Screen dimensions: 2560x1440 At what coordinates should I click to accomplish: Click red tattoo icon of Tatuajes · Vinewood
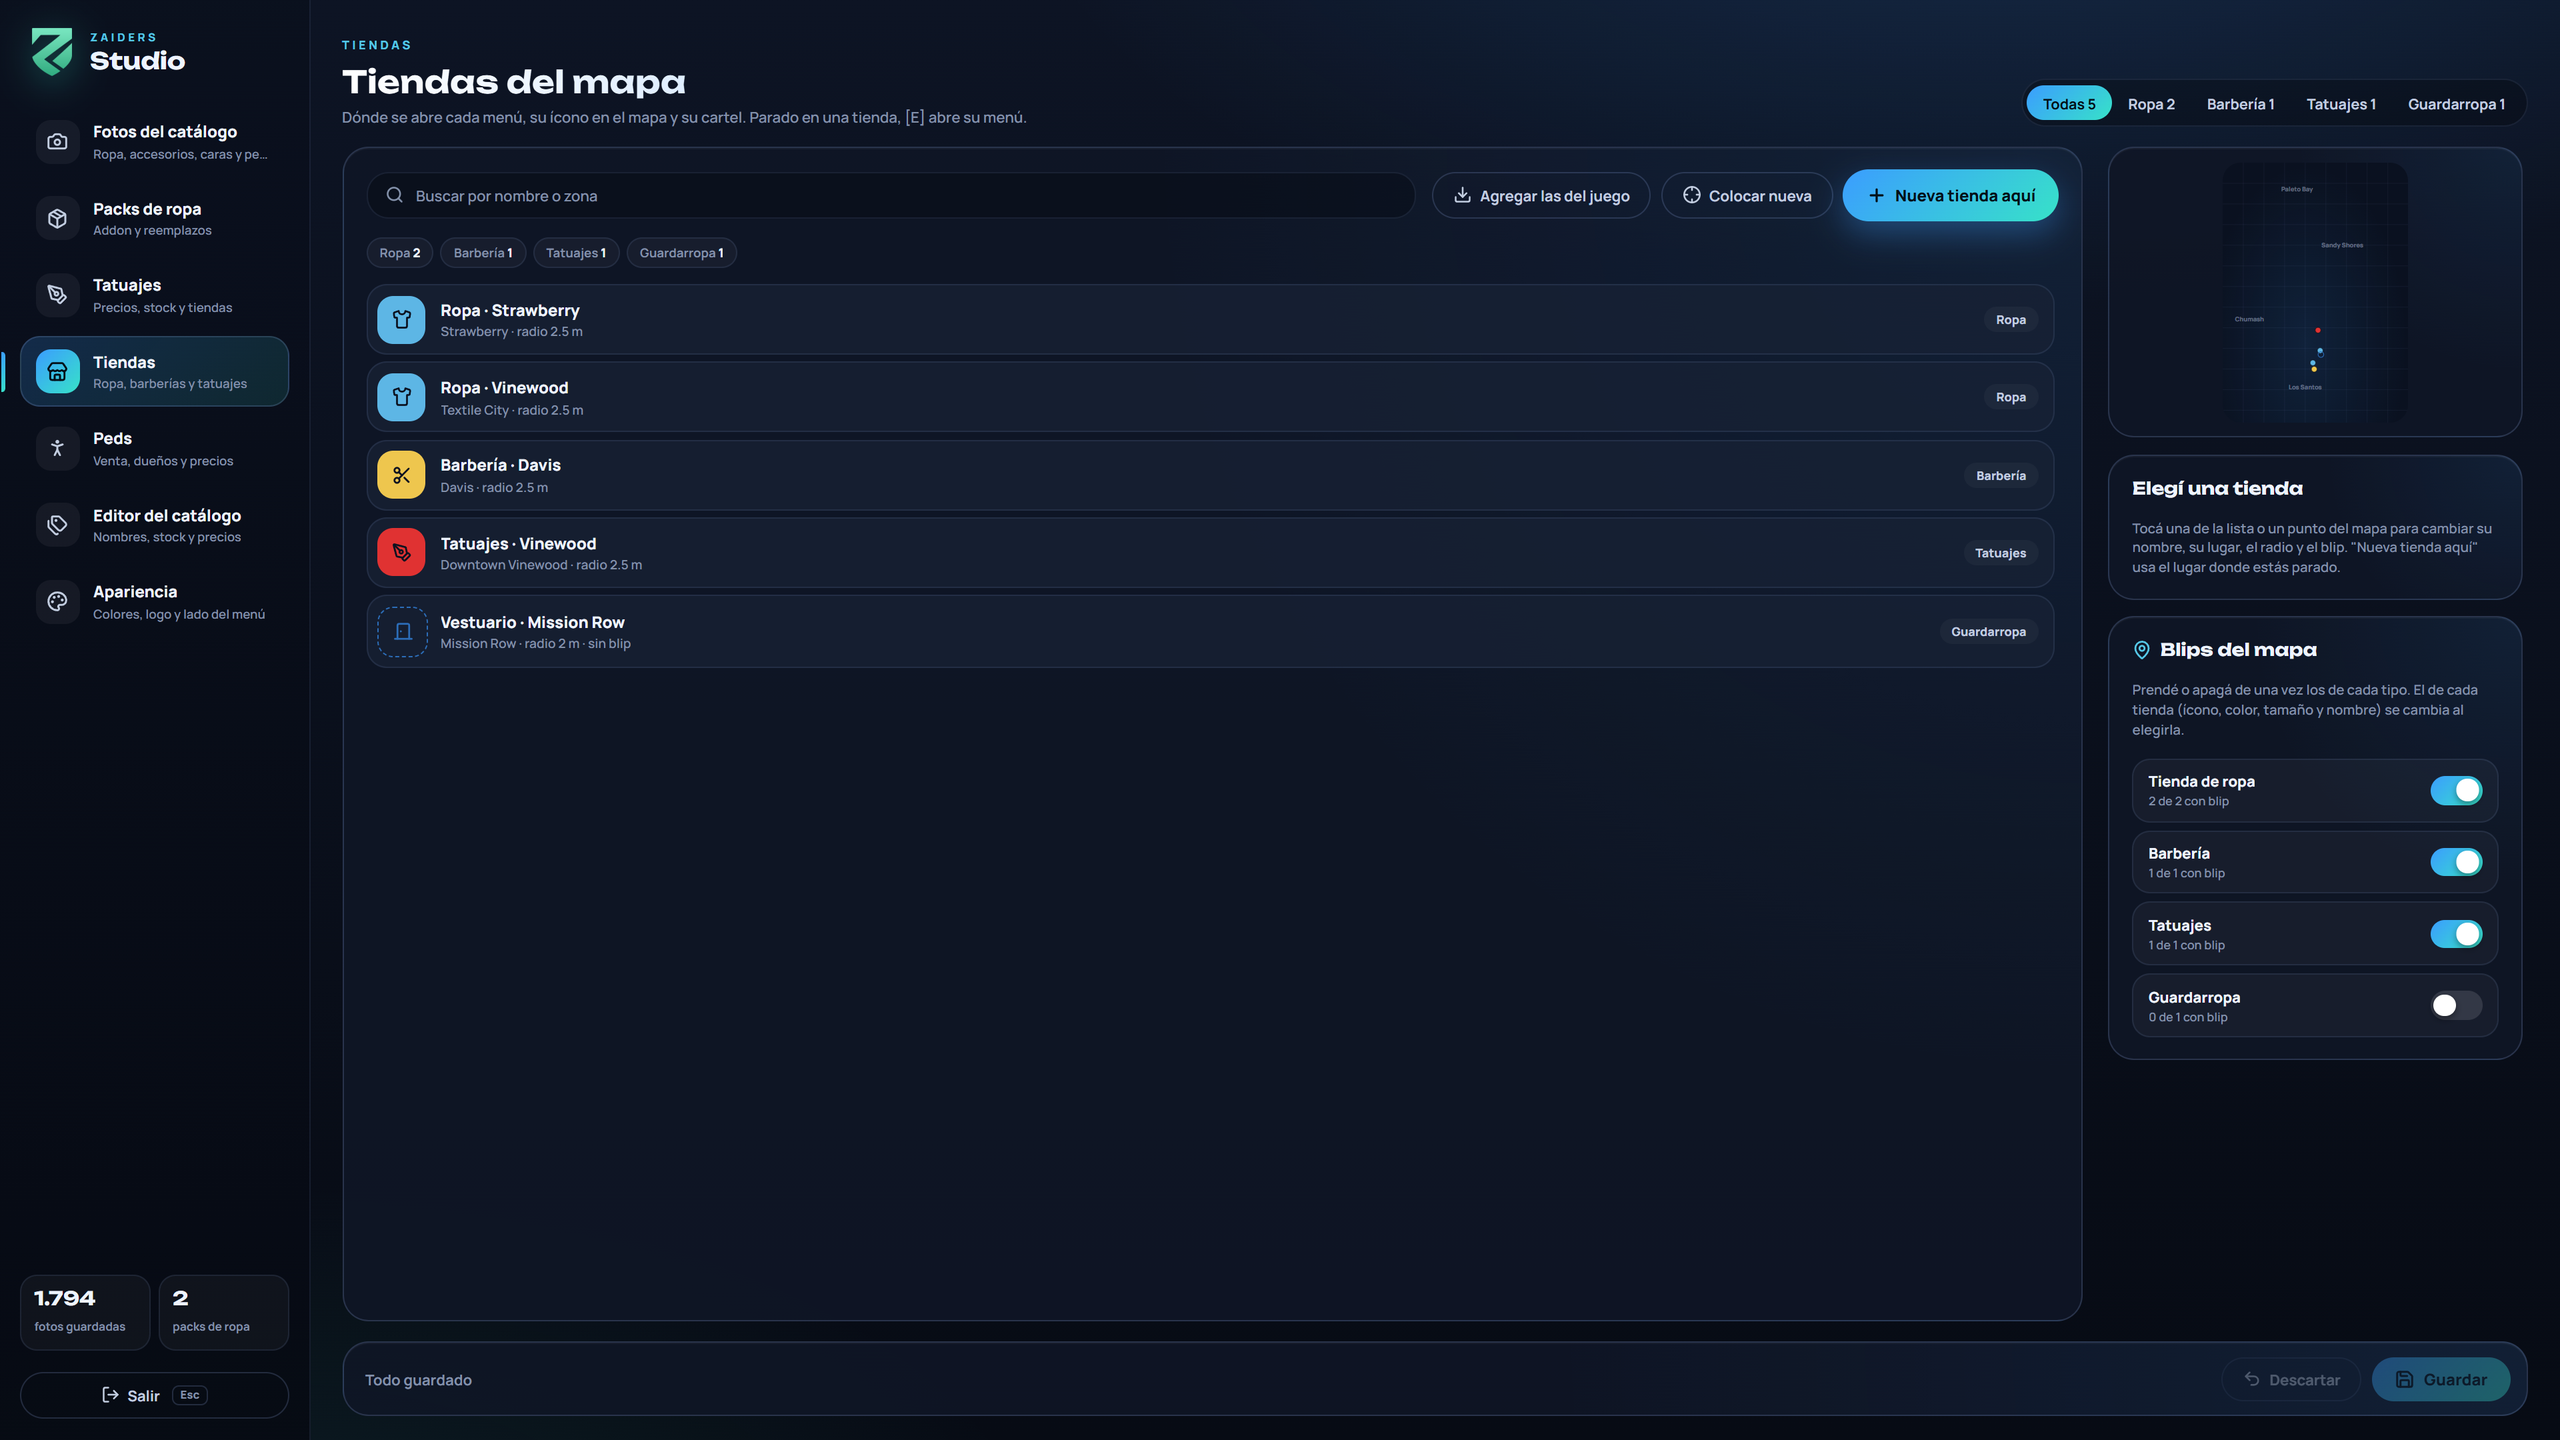(x=401, y=552)
